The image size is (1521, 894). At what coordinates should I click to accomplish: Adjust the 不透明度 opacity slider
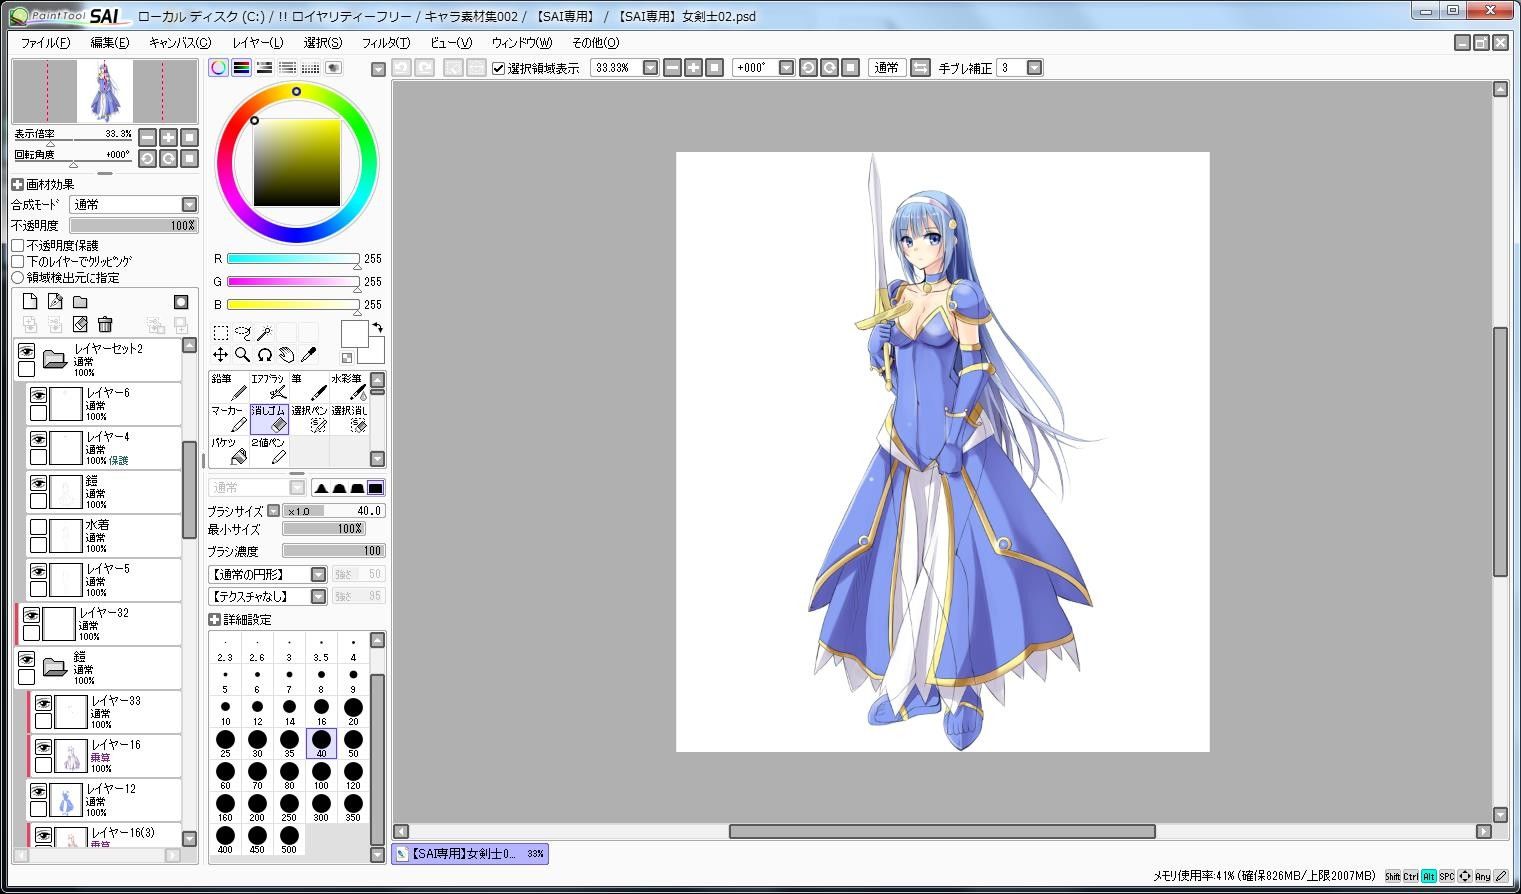click(134, 226)
